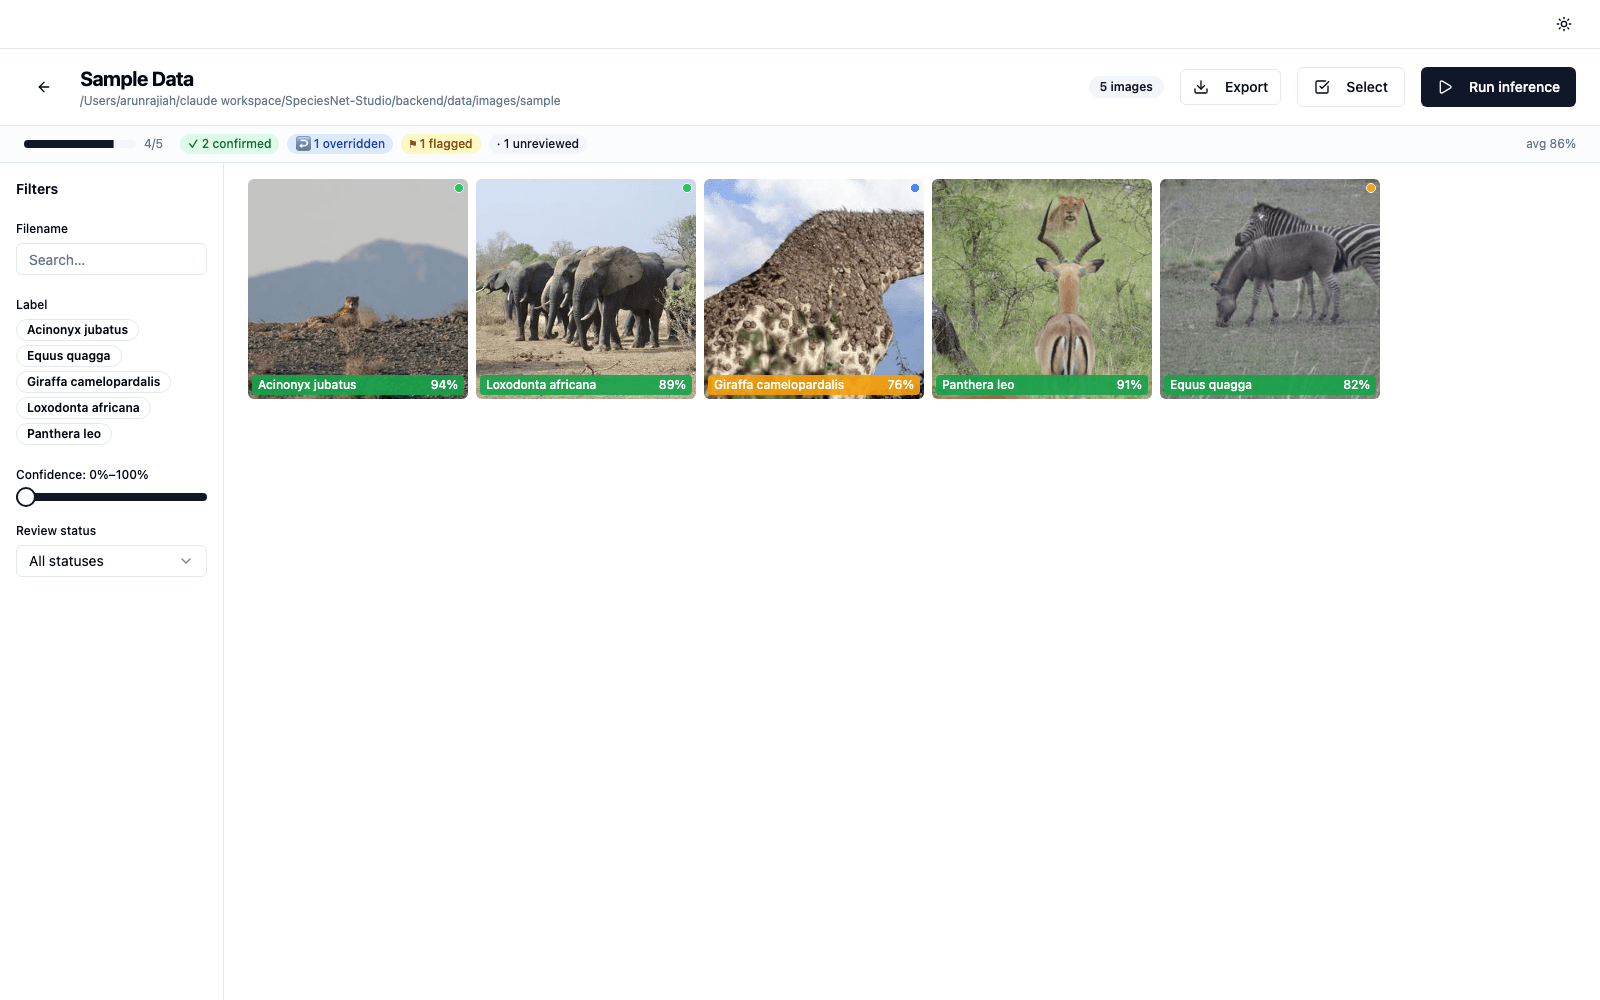This screenshot has height=1000, width=1600.
Task: Click the green status dot on cheetah image
Action: pos(459,188)
